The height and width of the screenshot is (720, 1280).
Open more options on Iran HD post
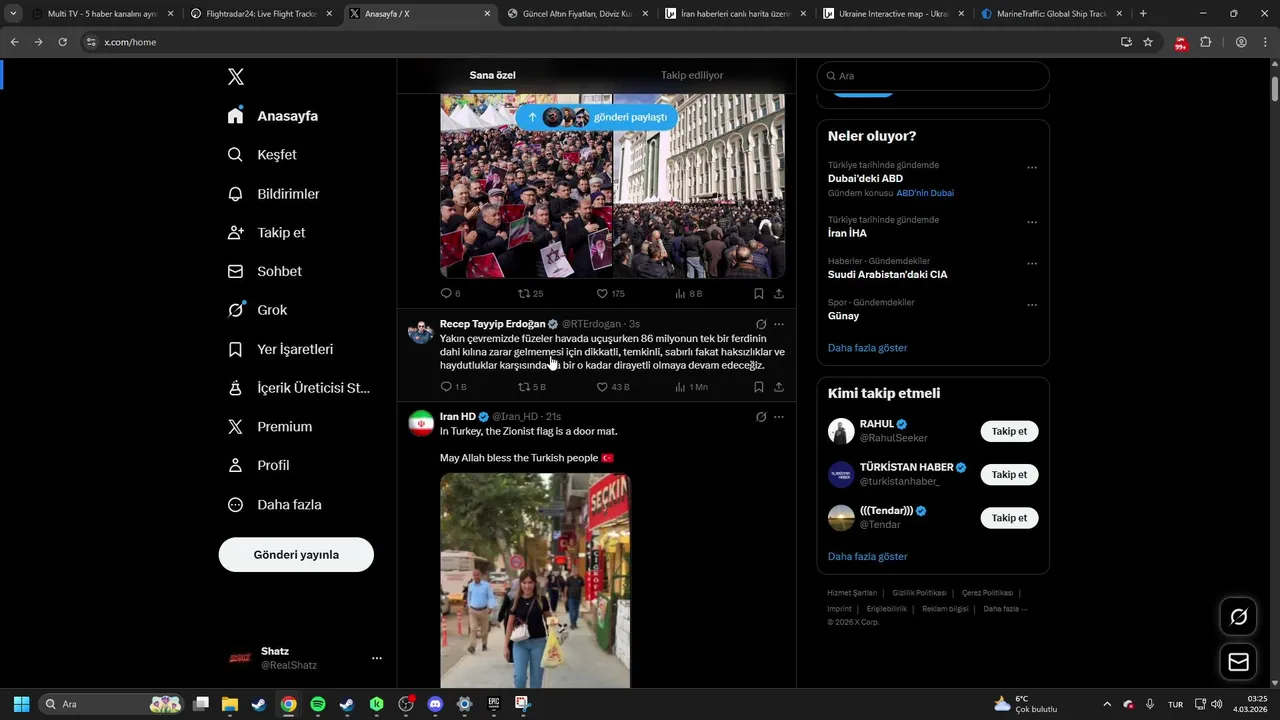click(779, 417)
